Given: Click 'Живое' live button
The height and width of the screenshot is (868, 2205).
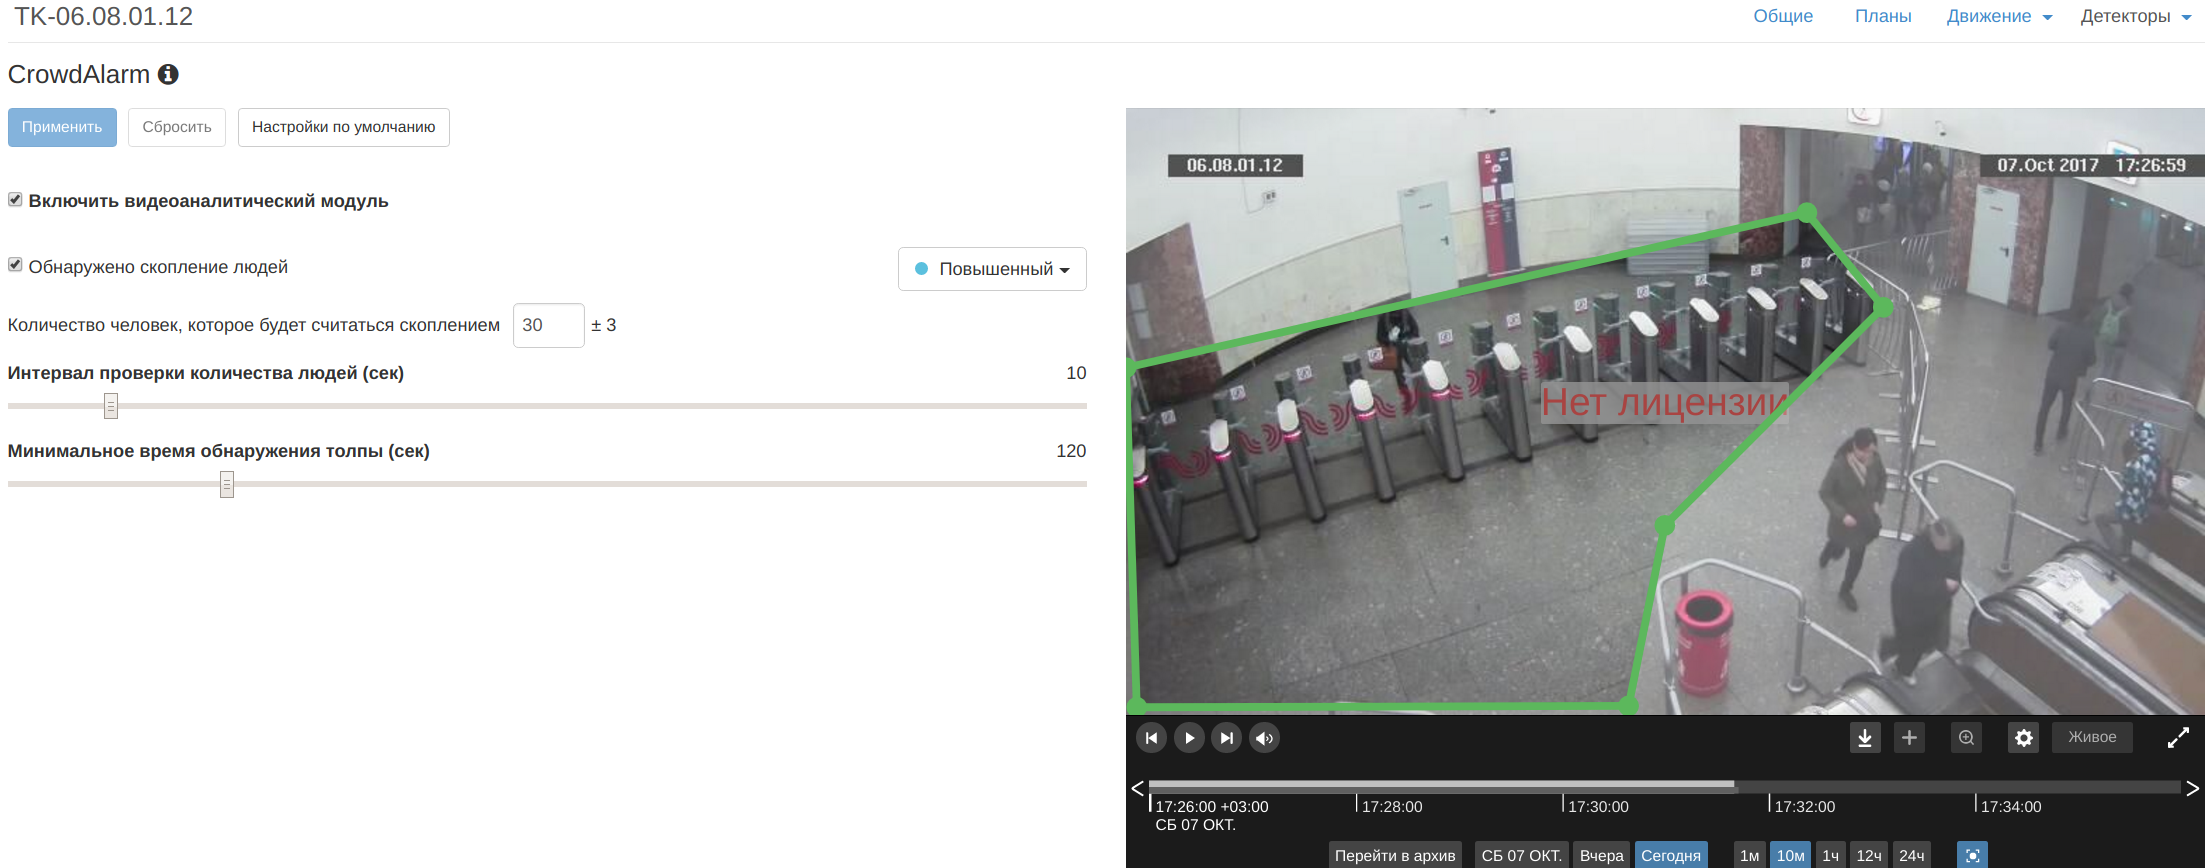Looking at the screenshot, I should coord(2092,737).
